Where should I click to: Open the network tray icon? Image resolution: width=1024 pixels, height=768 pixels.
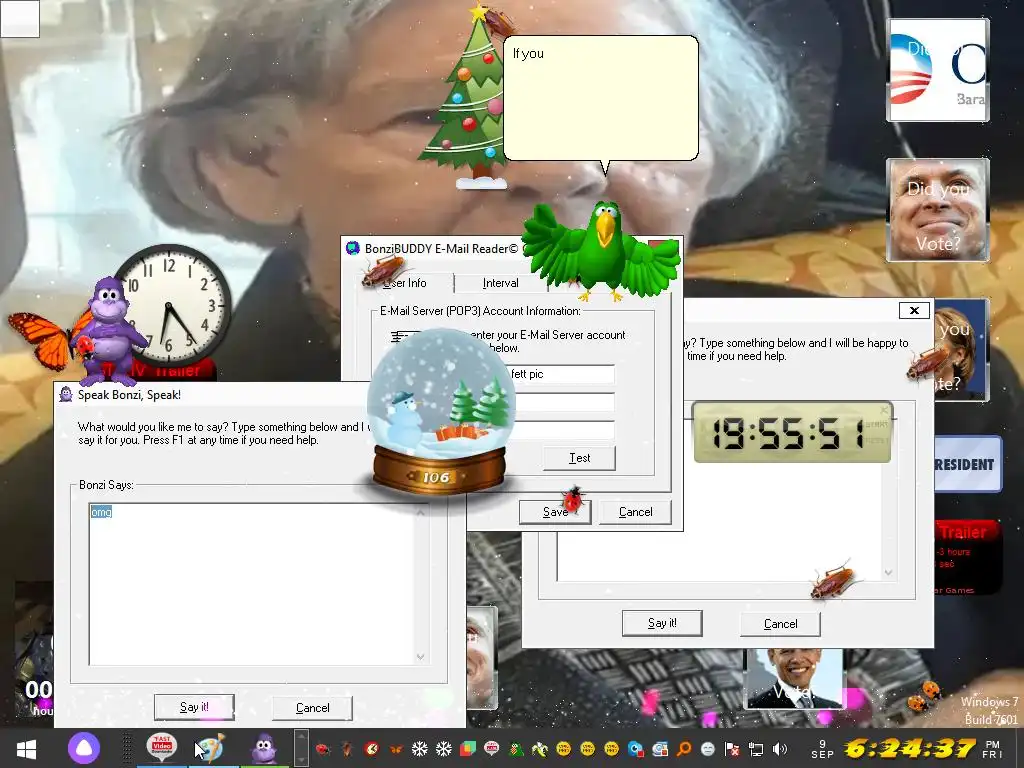[756, 749]
